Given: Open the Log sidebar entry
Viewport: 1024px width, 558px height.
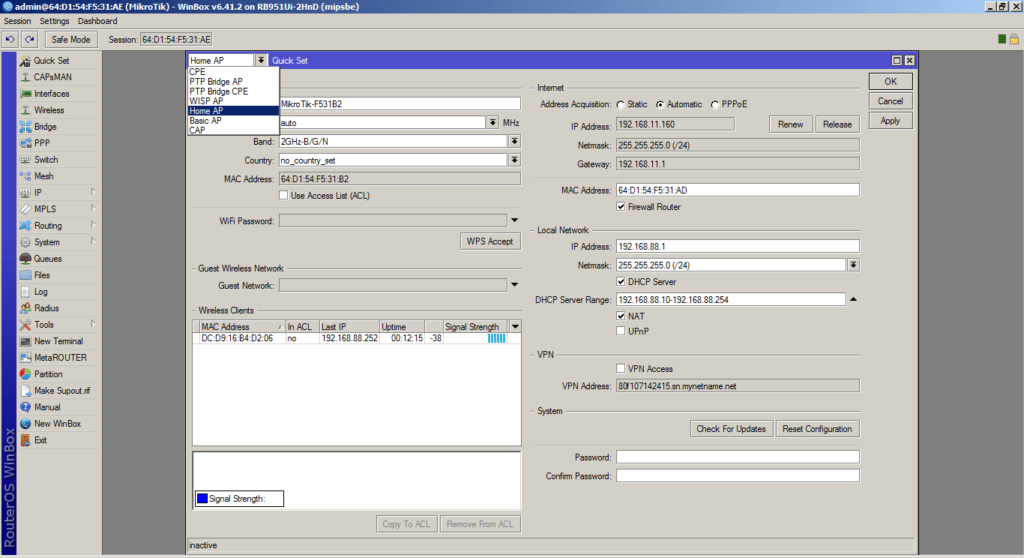Looking at the screenshot, I should 26,291.
